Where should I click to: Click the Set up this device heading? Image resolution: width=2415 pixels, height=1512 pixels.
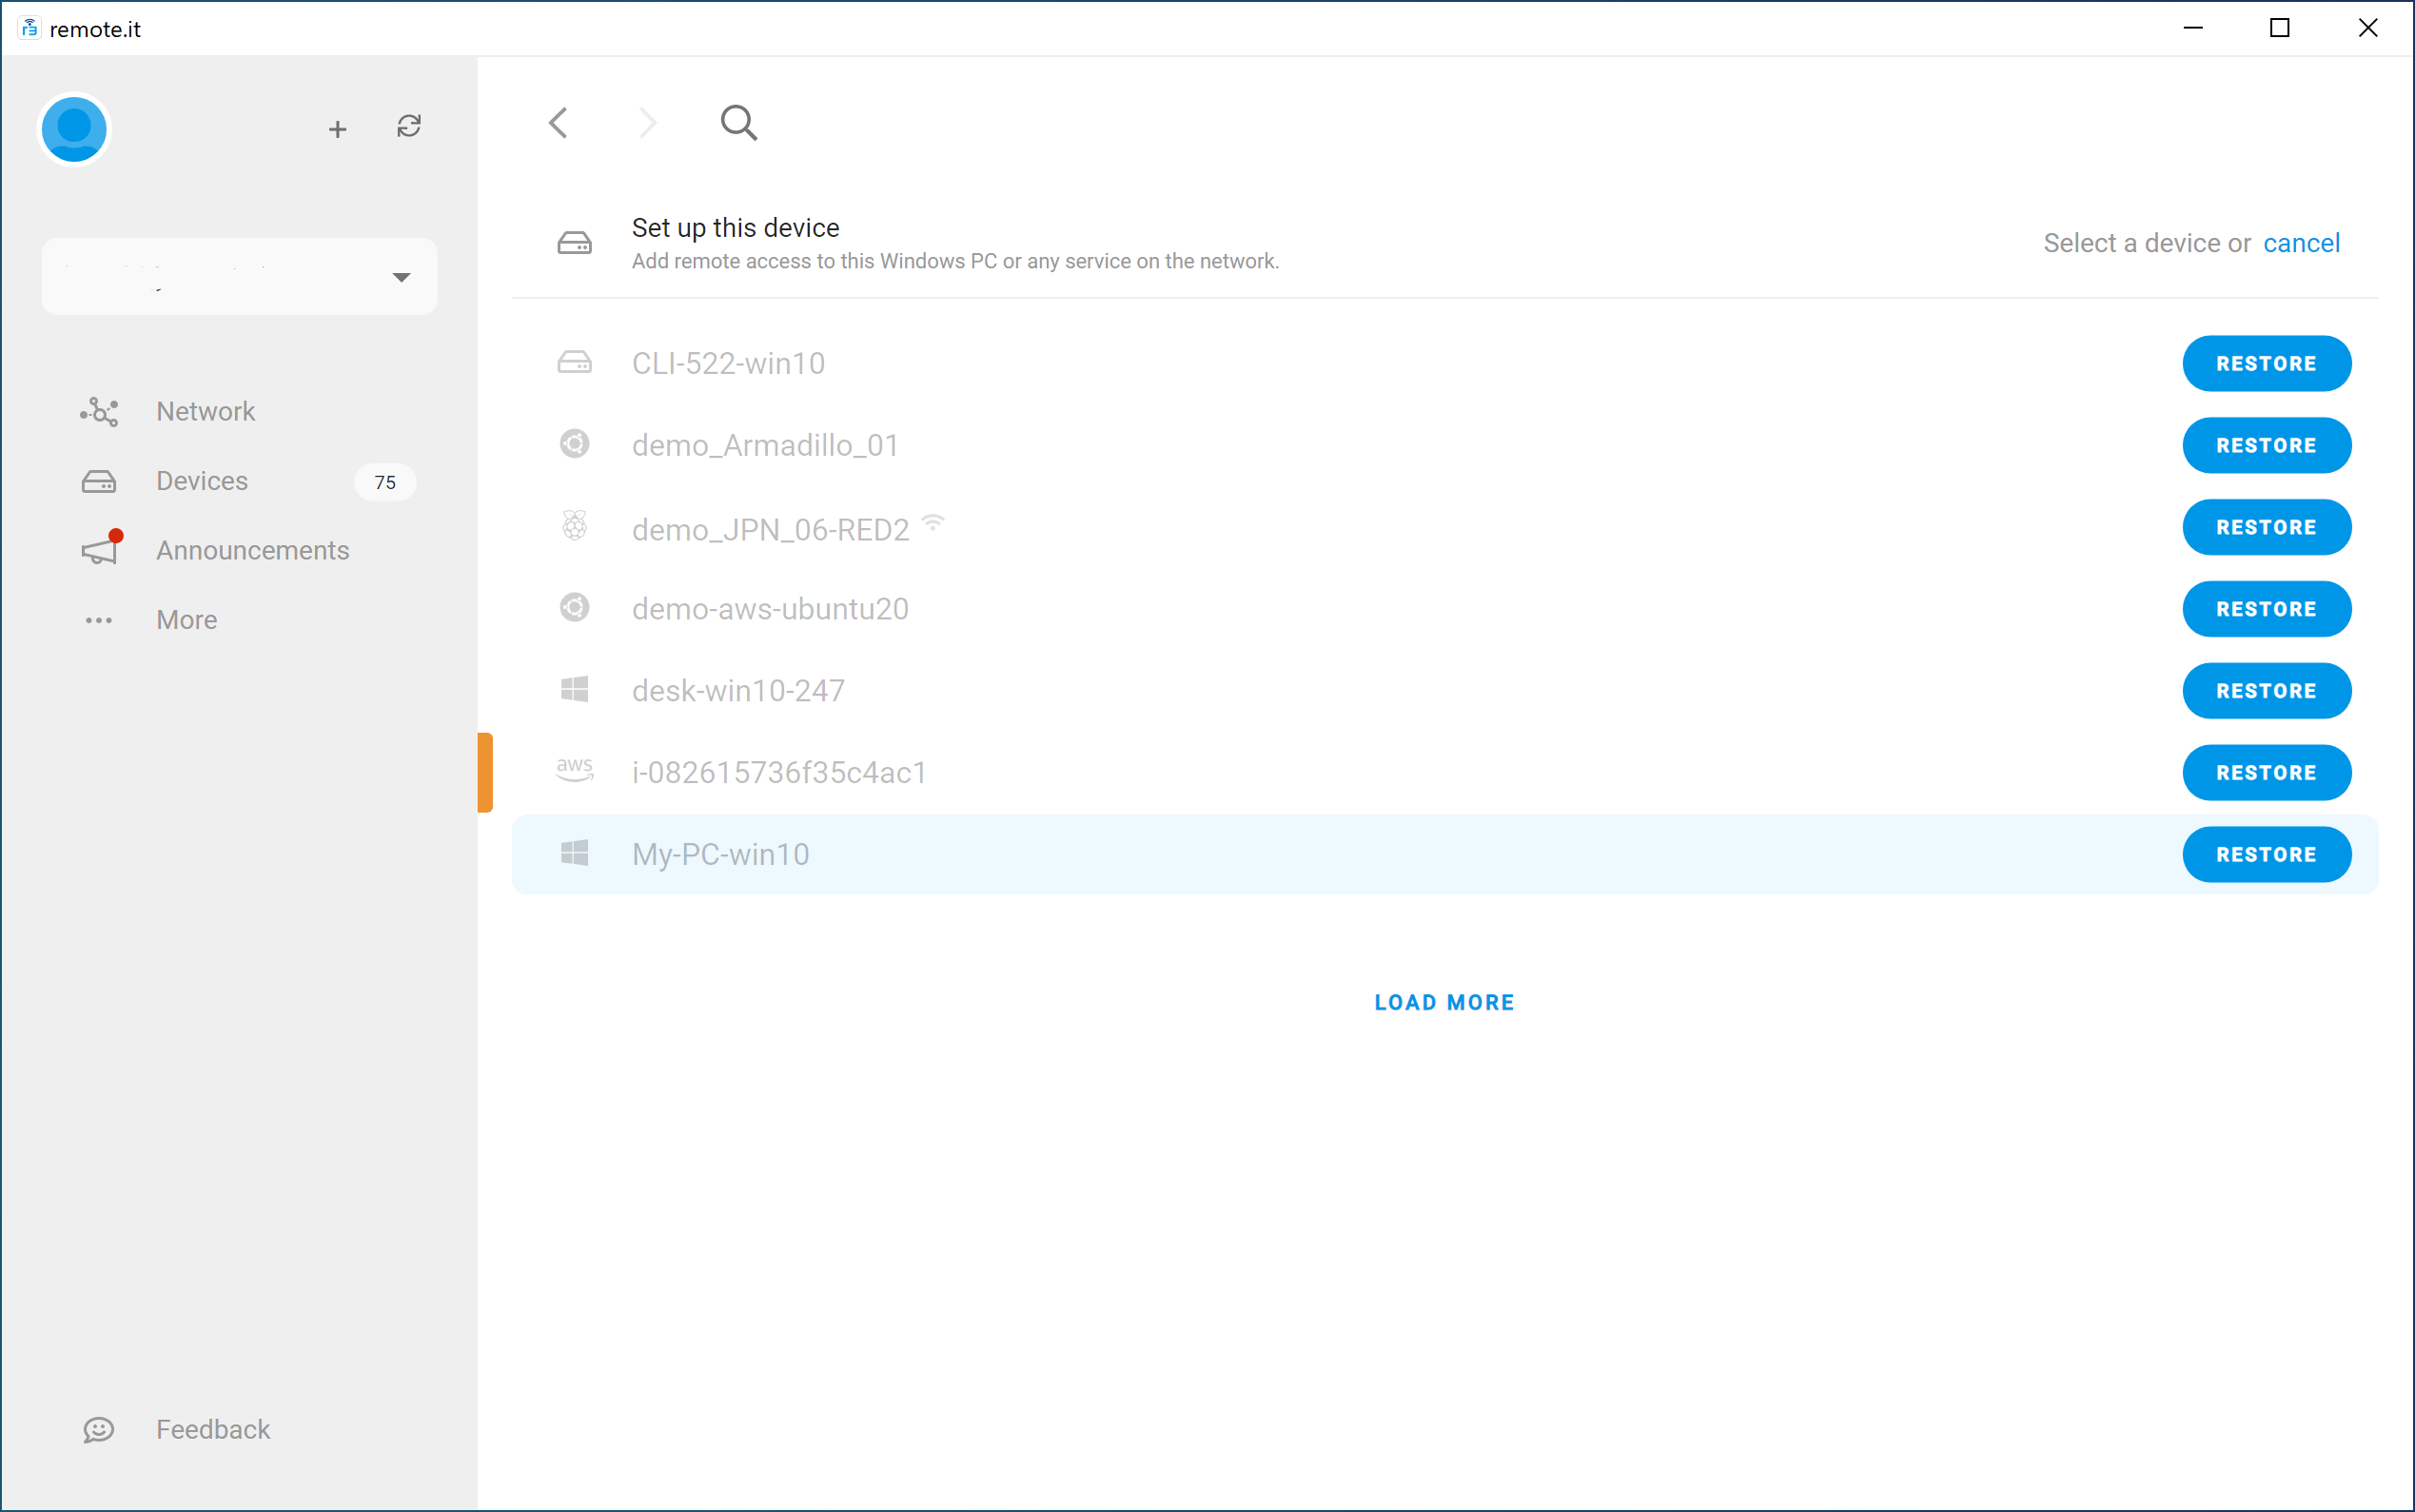click(x=736, y=228)
